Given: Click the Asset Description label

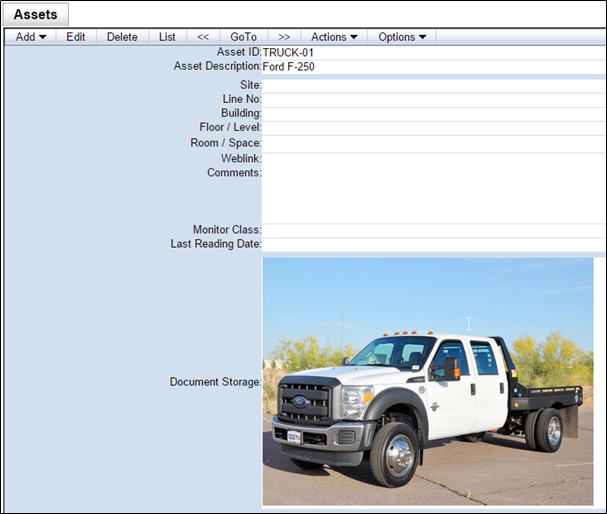Looking at the screenshot, I should pyautogui.click(x=218, y=66).
